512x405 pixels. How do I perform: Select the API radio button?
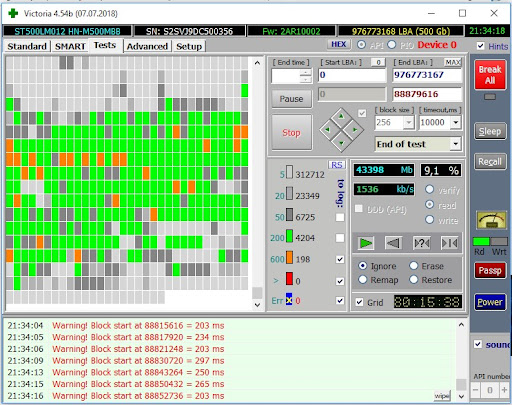pos(361,44)
